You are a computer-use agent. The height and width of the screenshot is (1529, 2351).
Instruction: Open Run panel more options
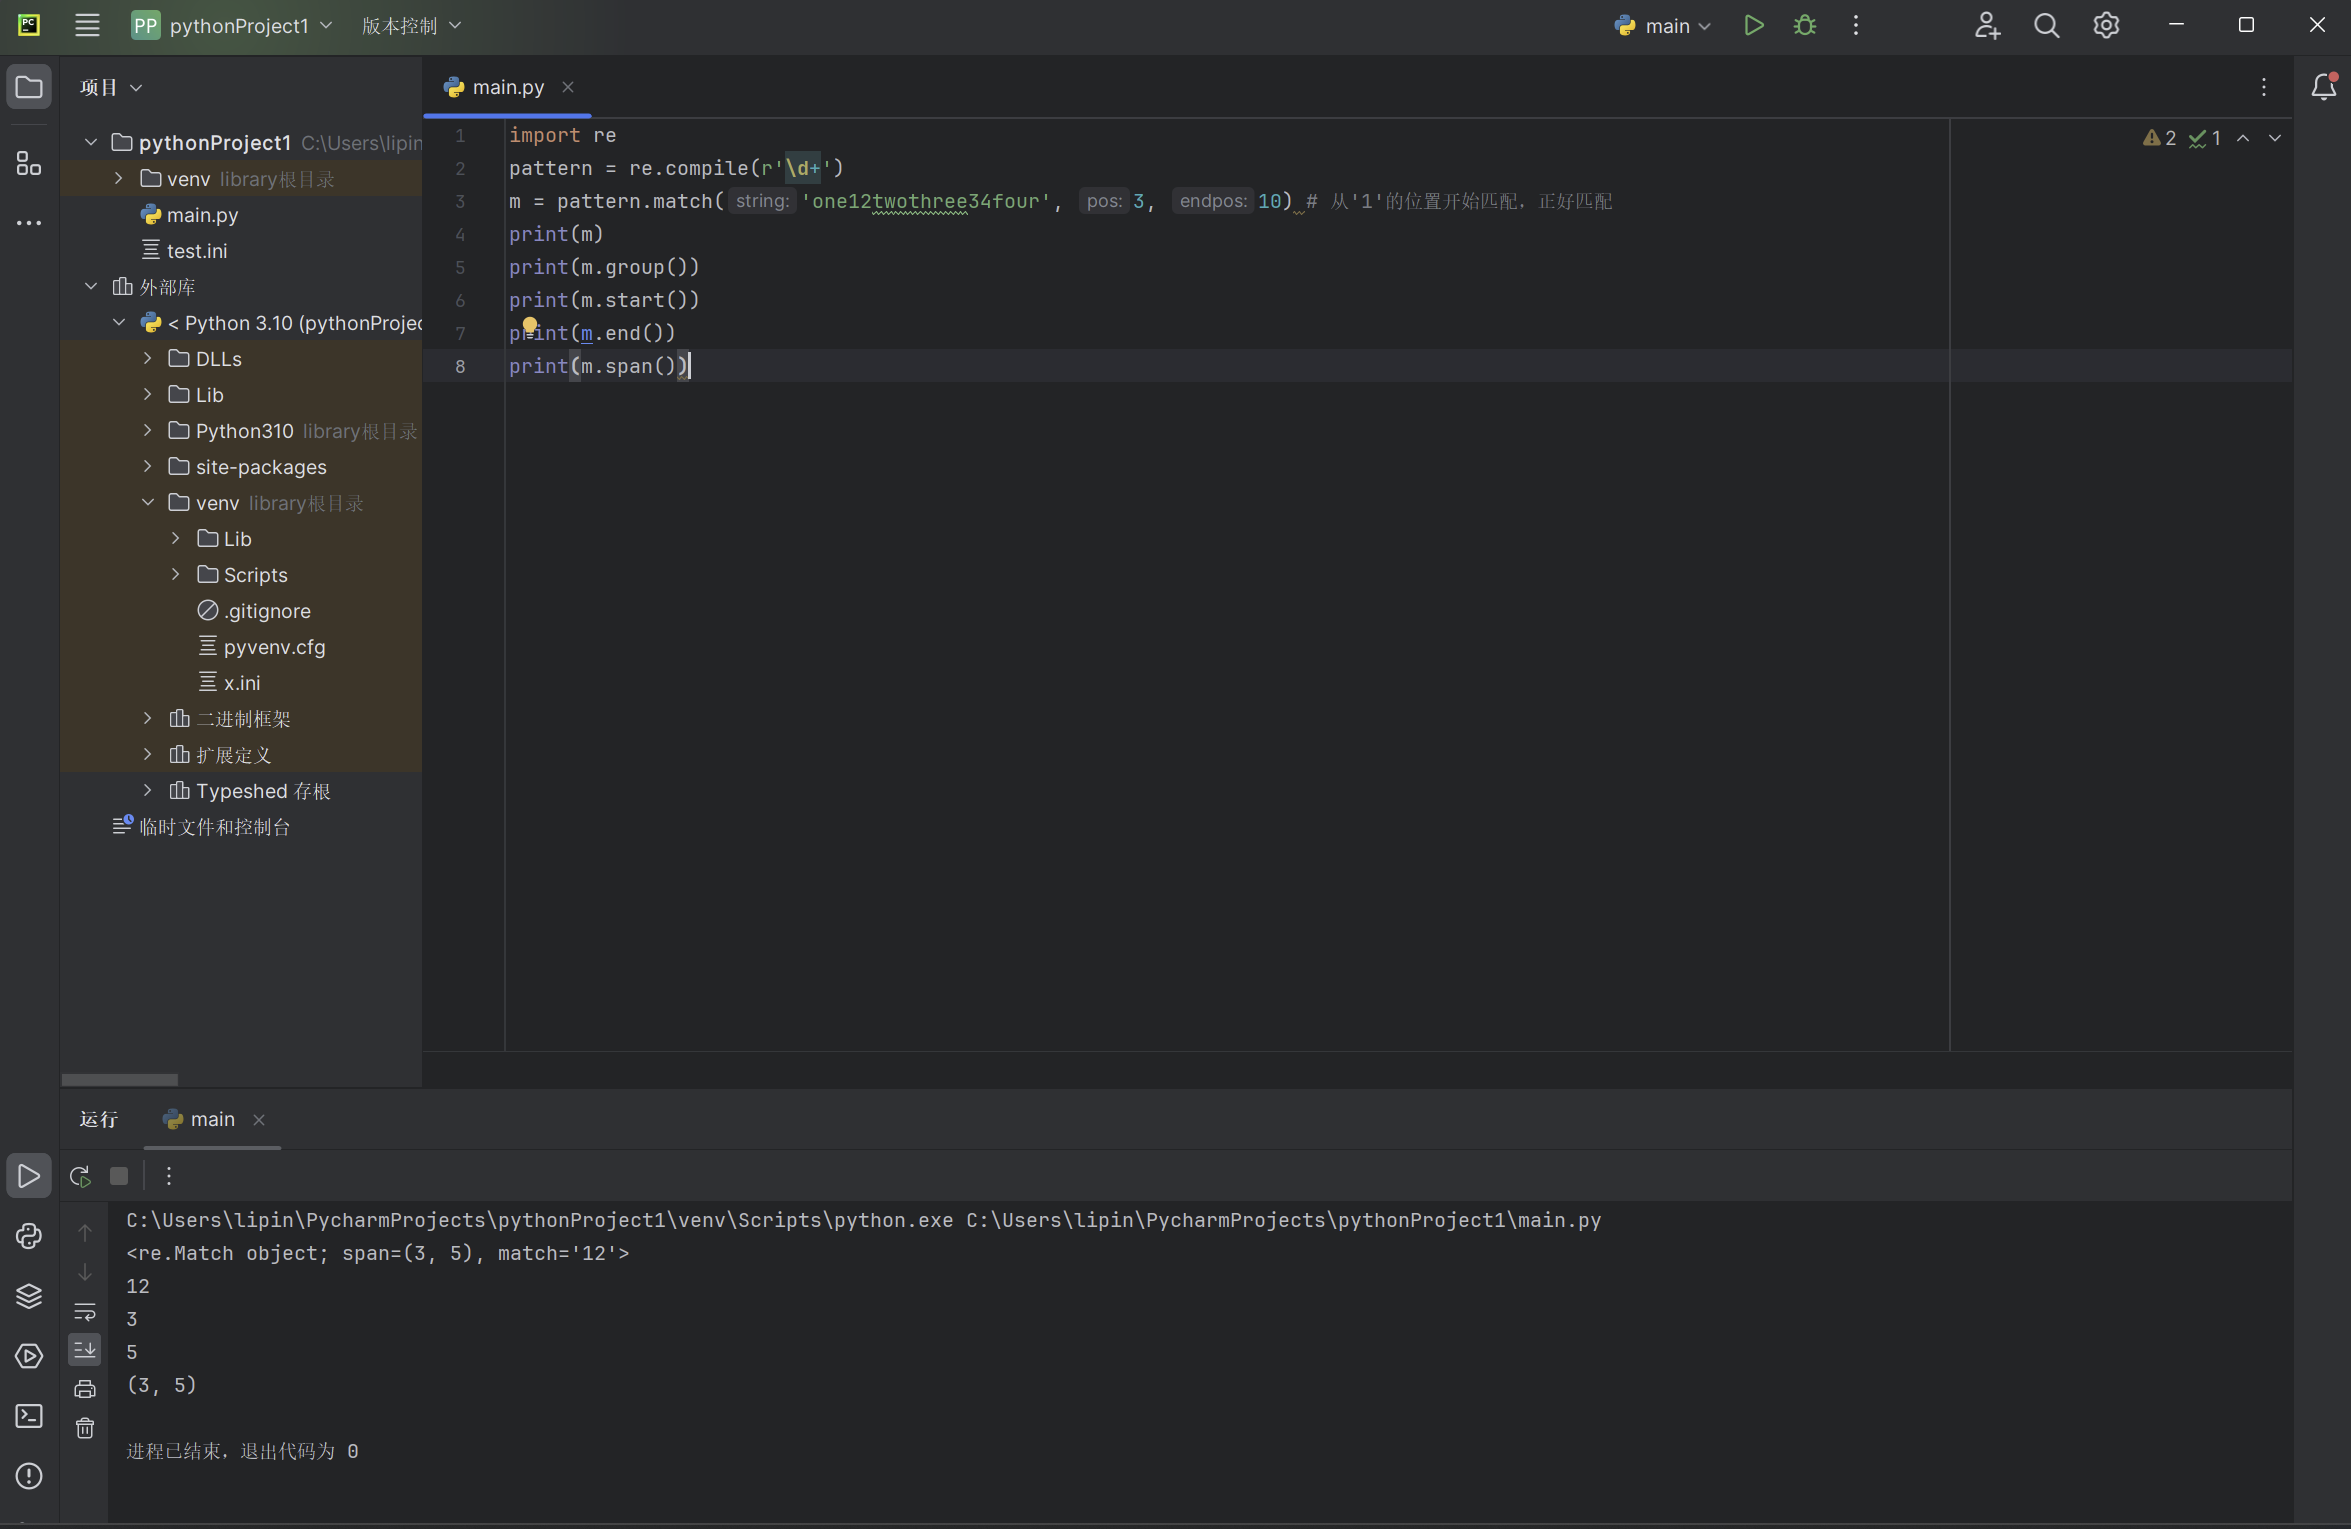point(169,1176)
